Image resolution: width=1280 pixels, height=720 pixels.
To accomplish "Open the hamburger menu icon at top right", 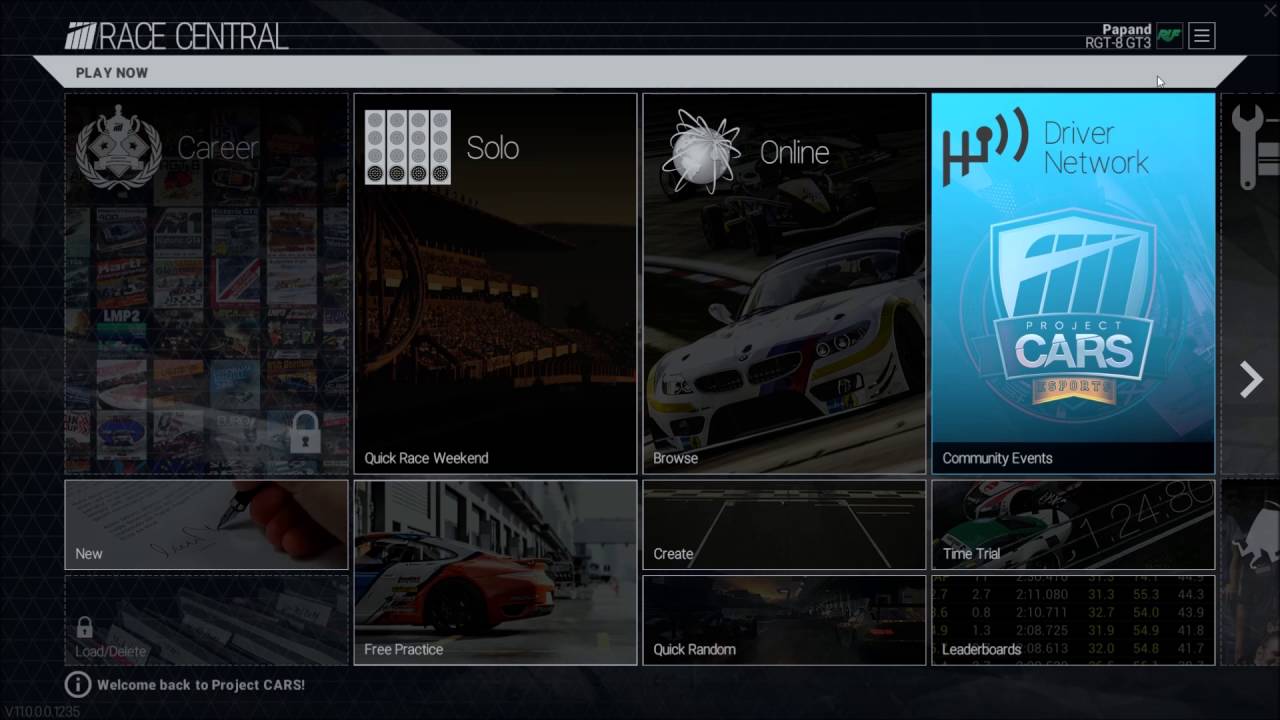I will click(x=1202, y=36).
